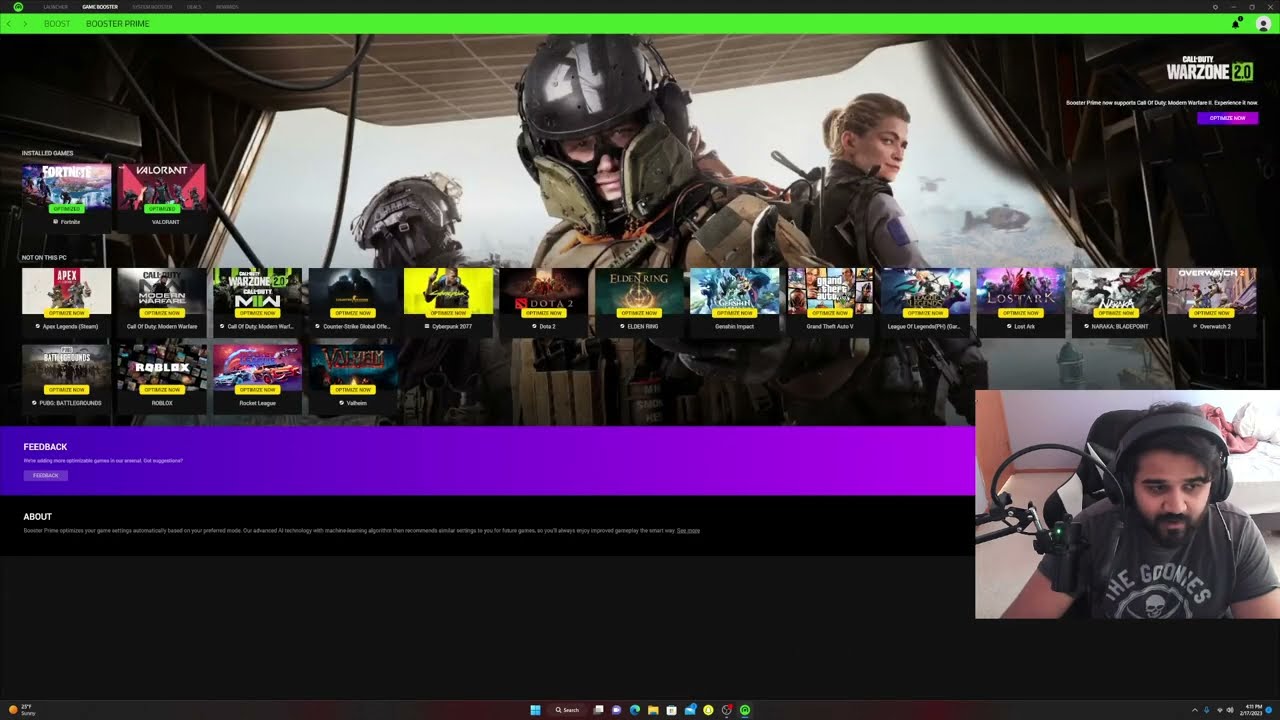Select the Overwatch 2 game thumbnail

click(x=1212, y=290)
